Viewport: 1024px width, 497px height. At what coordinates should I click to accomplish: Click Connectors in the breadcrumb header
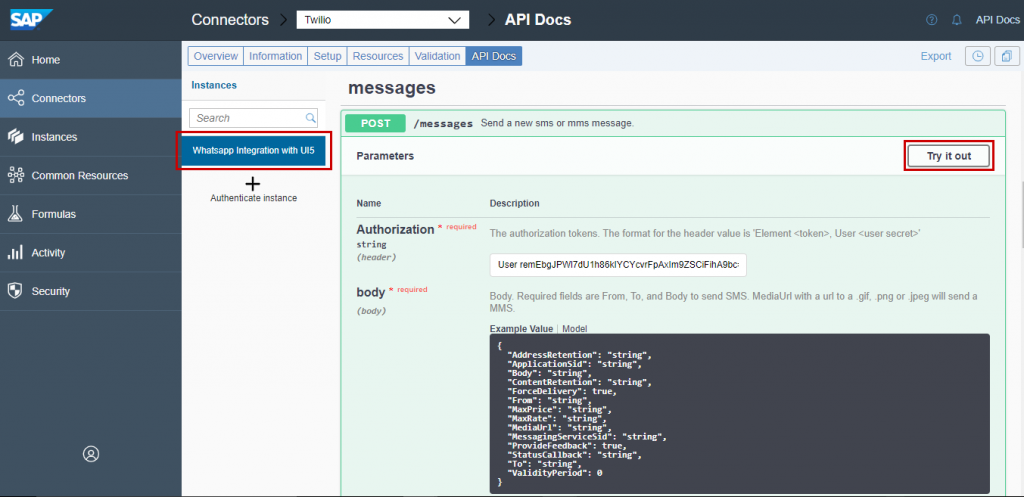point(230,20)
